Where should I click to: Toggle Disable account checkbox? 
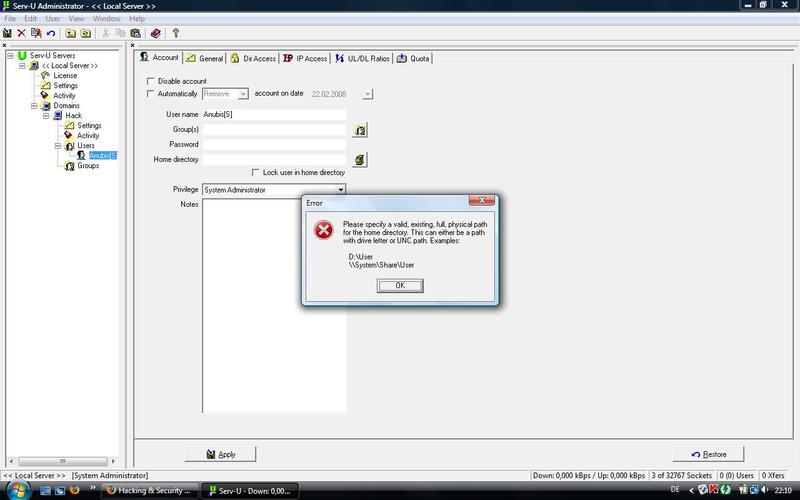point(151,81)
